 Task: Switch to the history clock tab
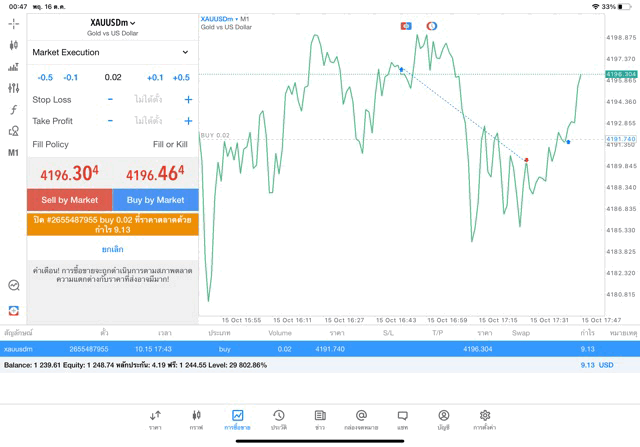(x=279, y=419)
